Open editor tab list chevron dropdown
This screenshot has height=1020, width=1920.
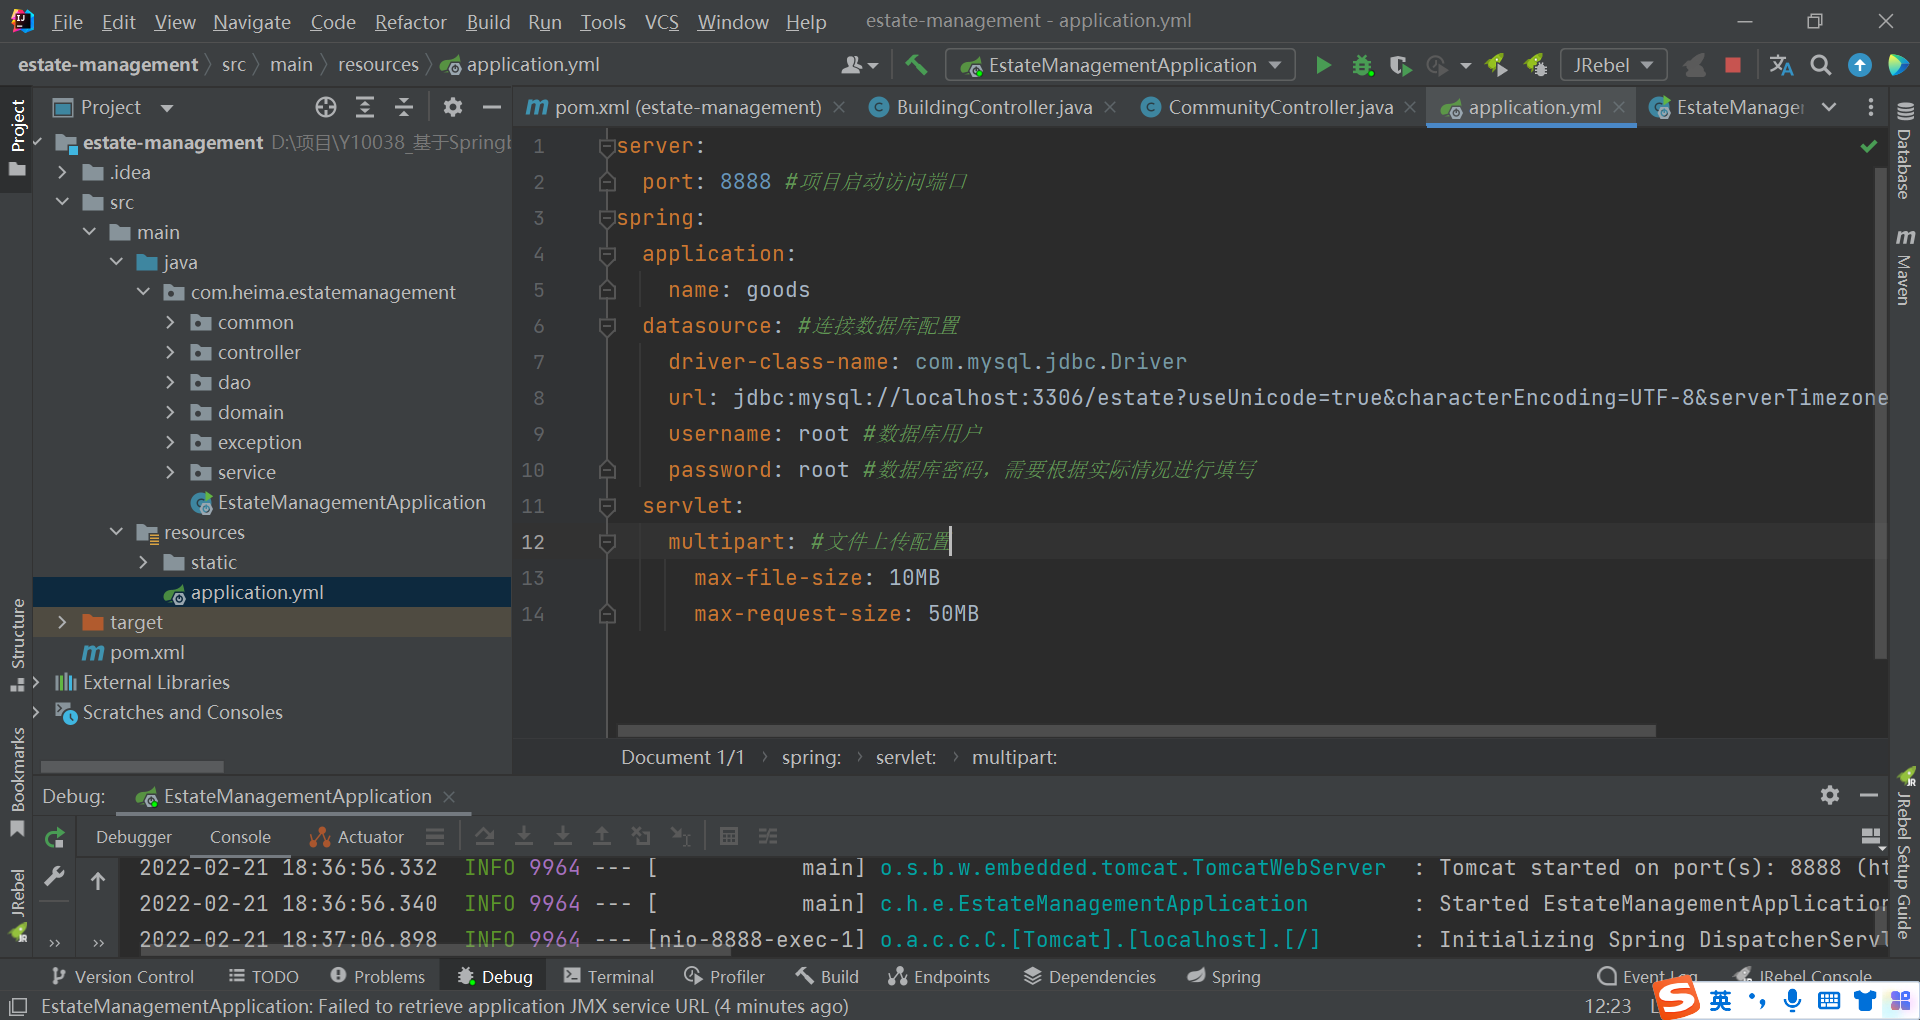(1829, 107)
